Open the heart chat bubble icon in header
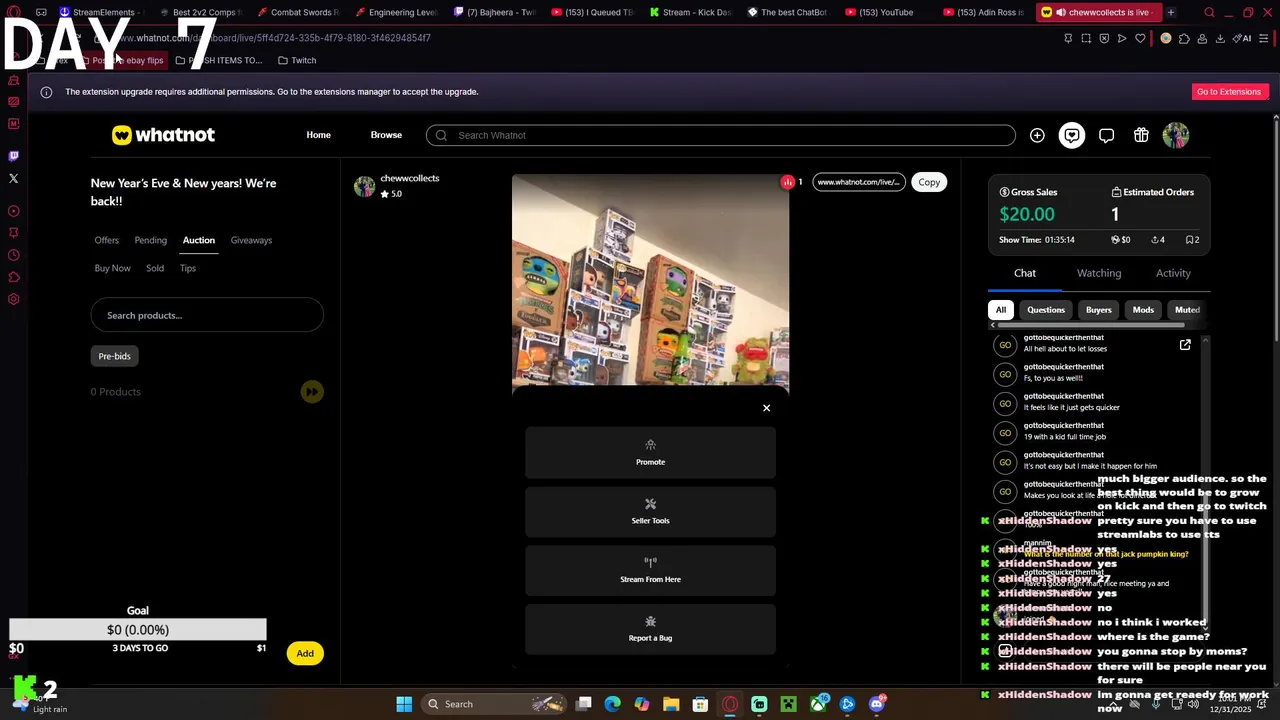The width and height of the screenshot is (1280, 720). pyautogui.click(x=1072, y=135)
